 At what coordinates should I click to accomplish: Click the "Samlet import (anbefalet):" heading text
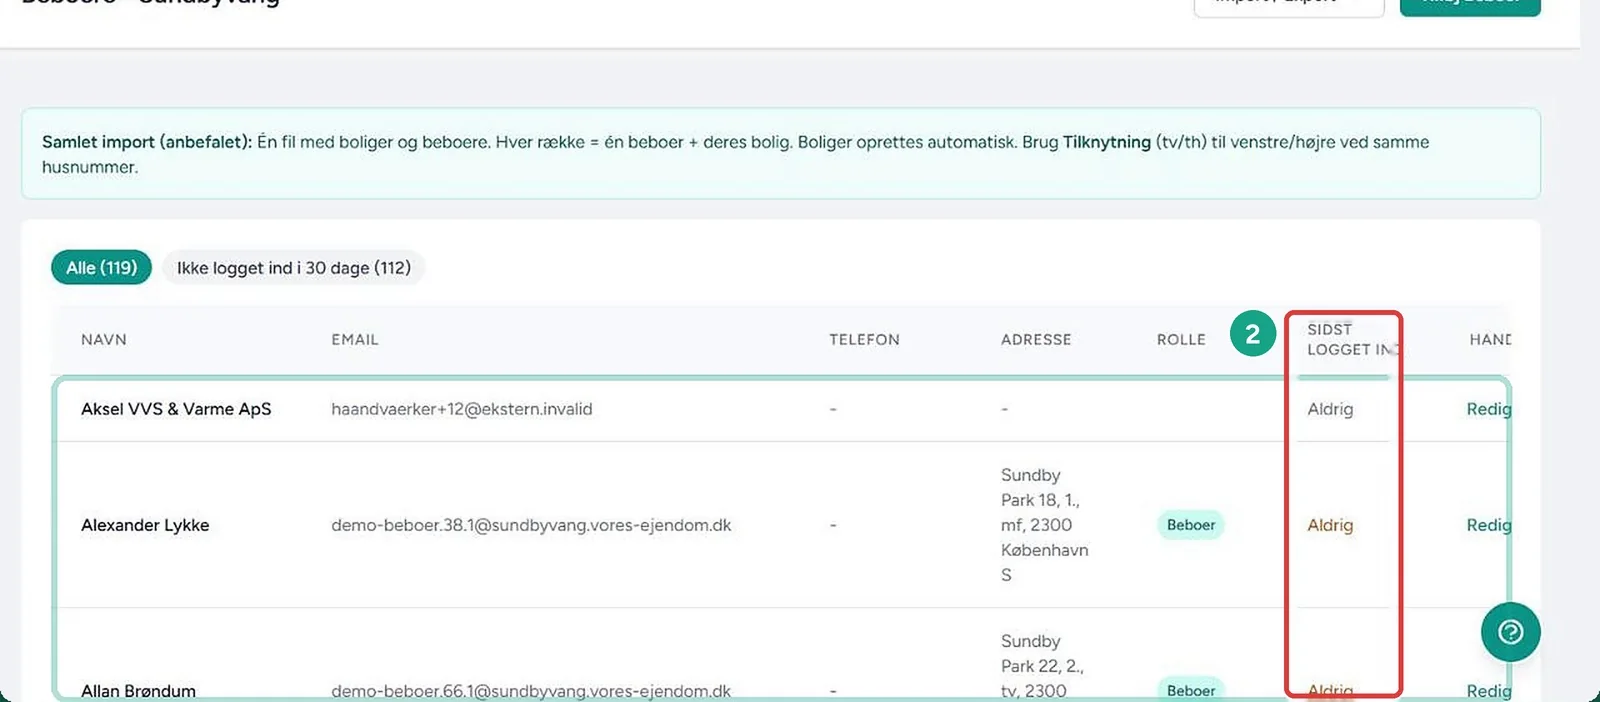tap(147, 142)
